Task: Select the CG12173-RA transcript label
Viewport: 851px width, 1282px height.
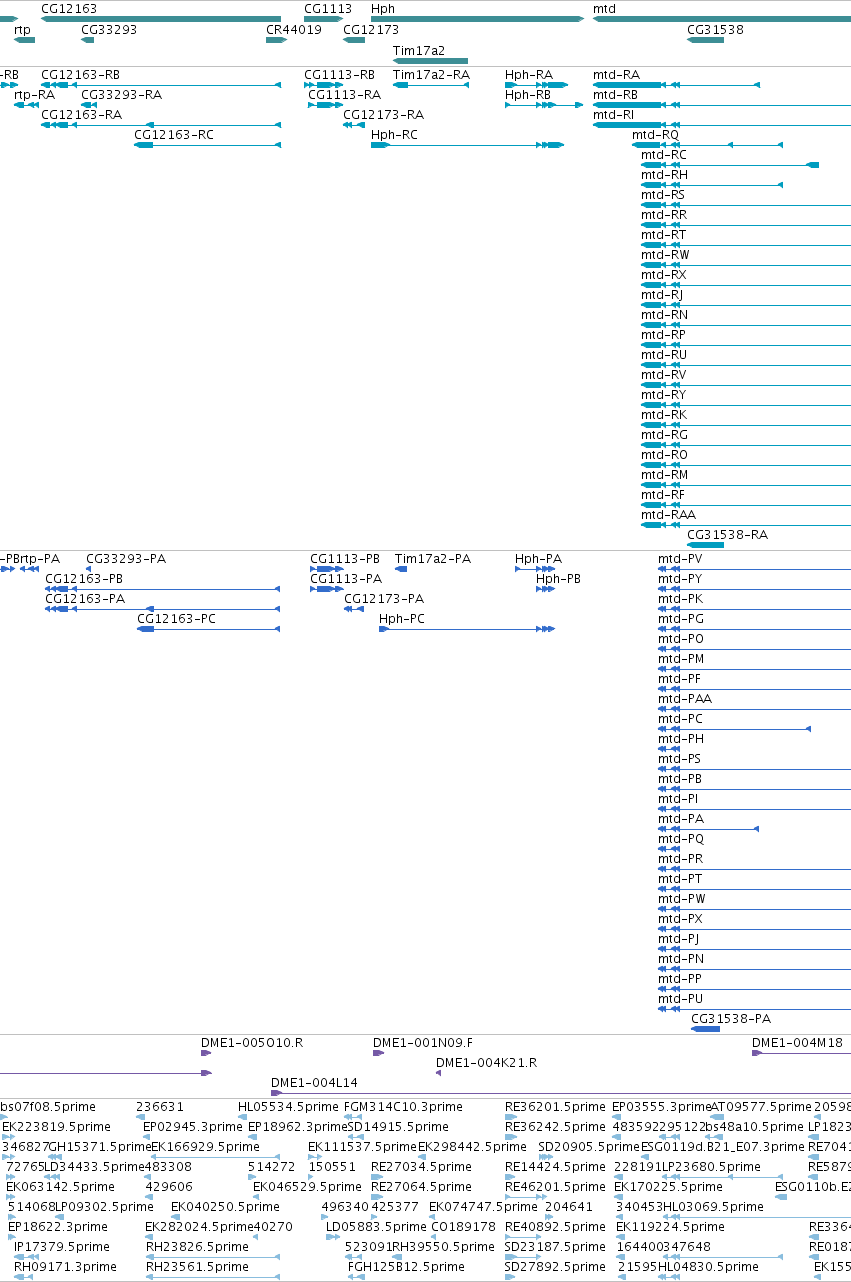Action: click(x=383, y=115)
